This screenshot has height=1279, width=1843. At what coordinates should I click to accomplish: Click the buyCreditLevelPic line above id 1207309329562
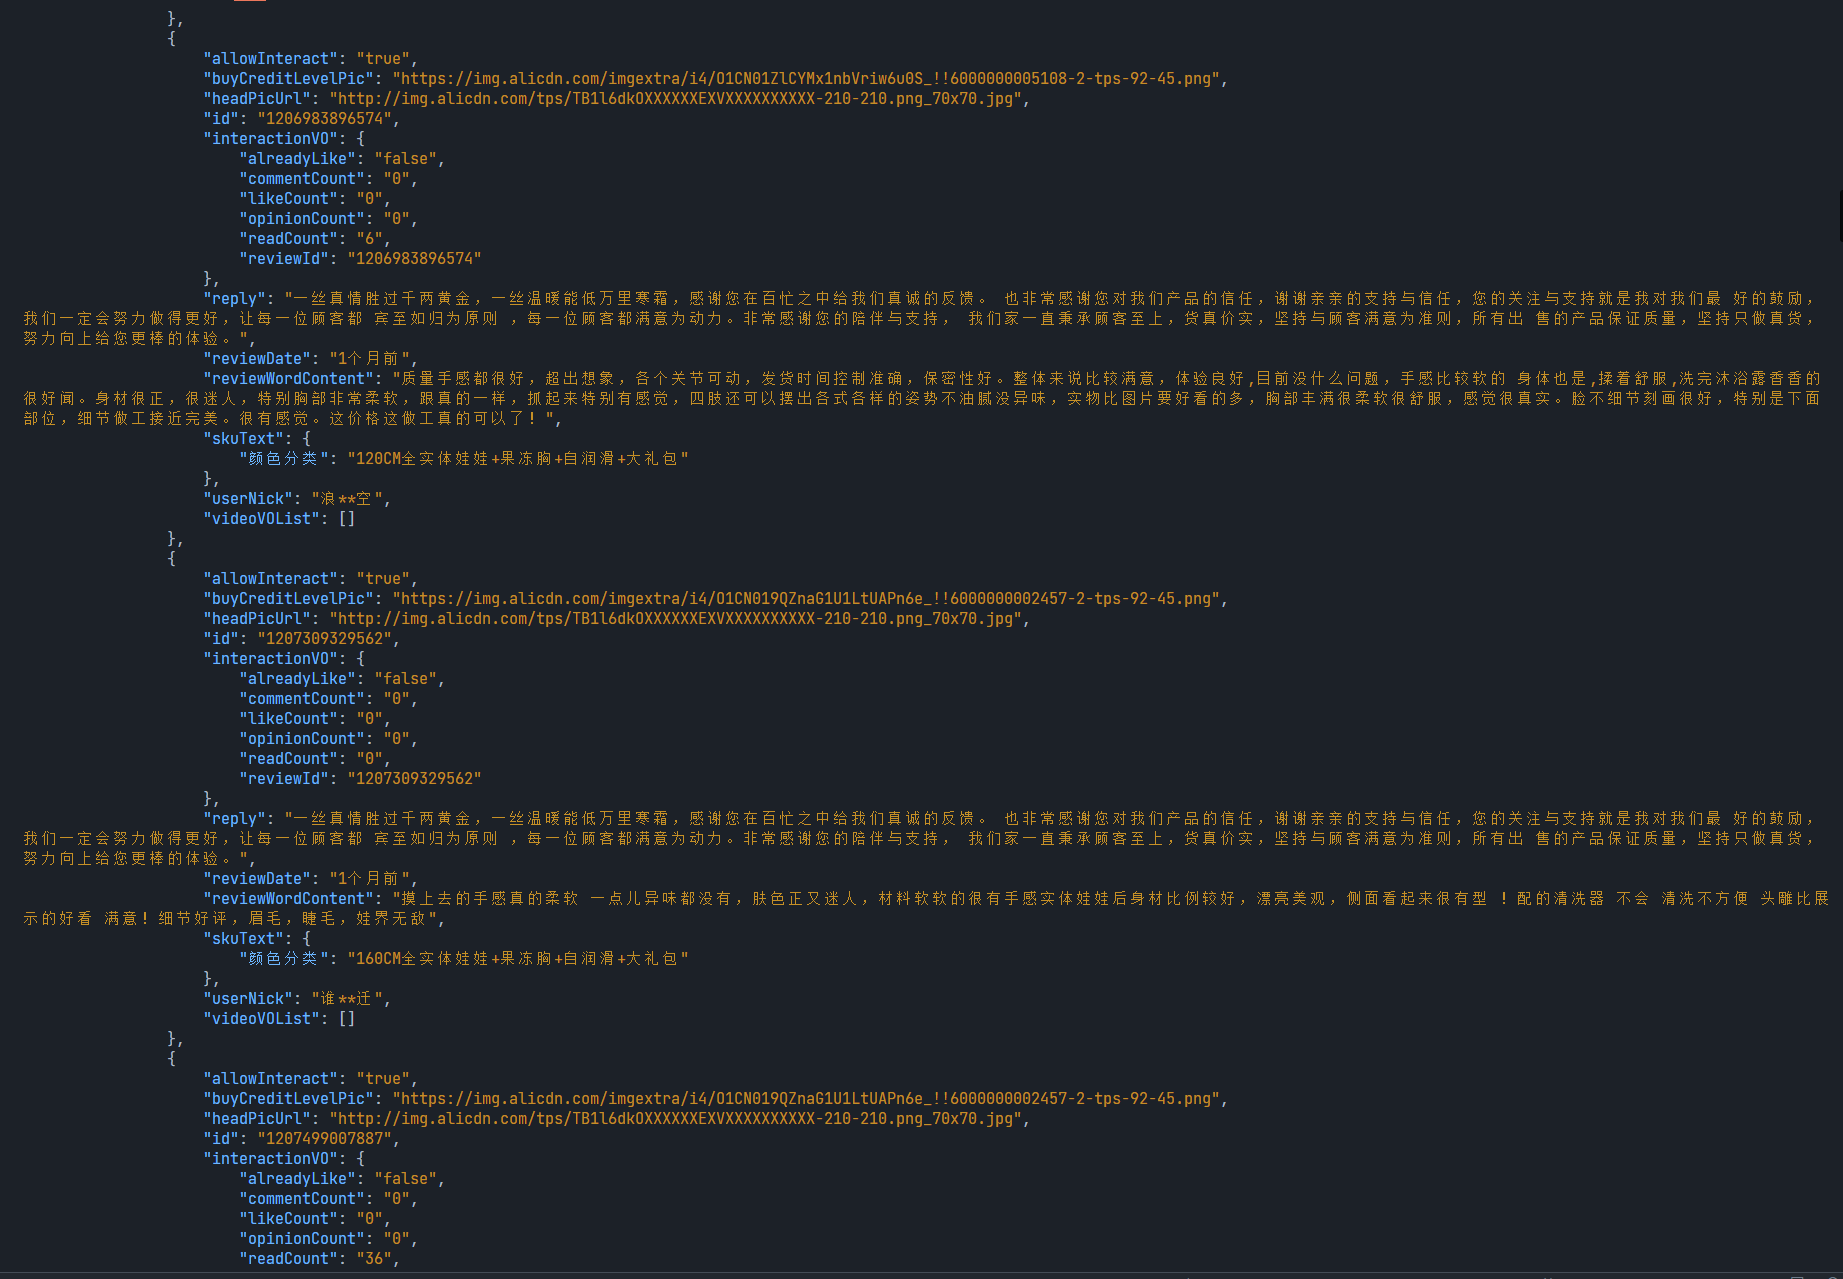[716, 598]
